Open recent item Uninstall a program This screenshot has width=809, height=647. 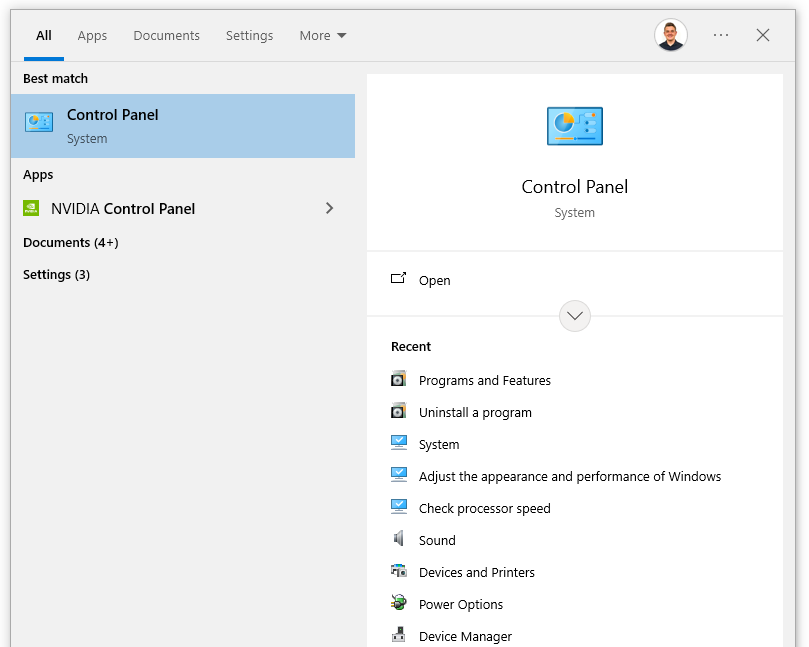point(475,412)
